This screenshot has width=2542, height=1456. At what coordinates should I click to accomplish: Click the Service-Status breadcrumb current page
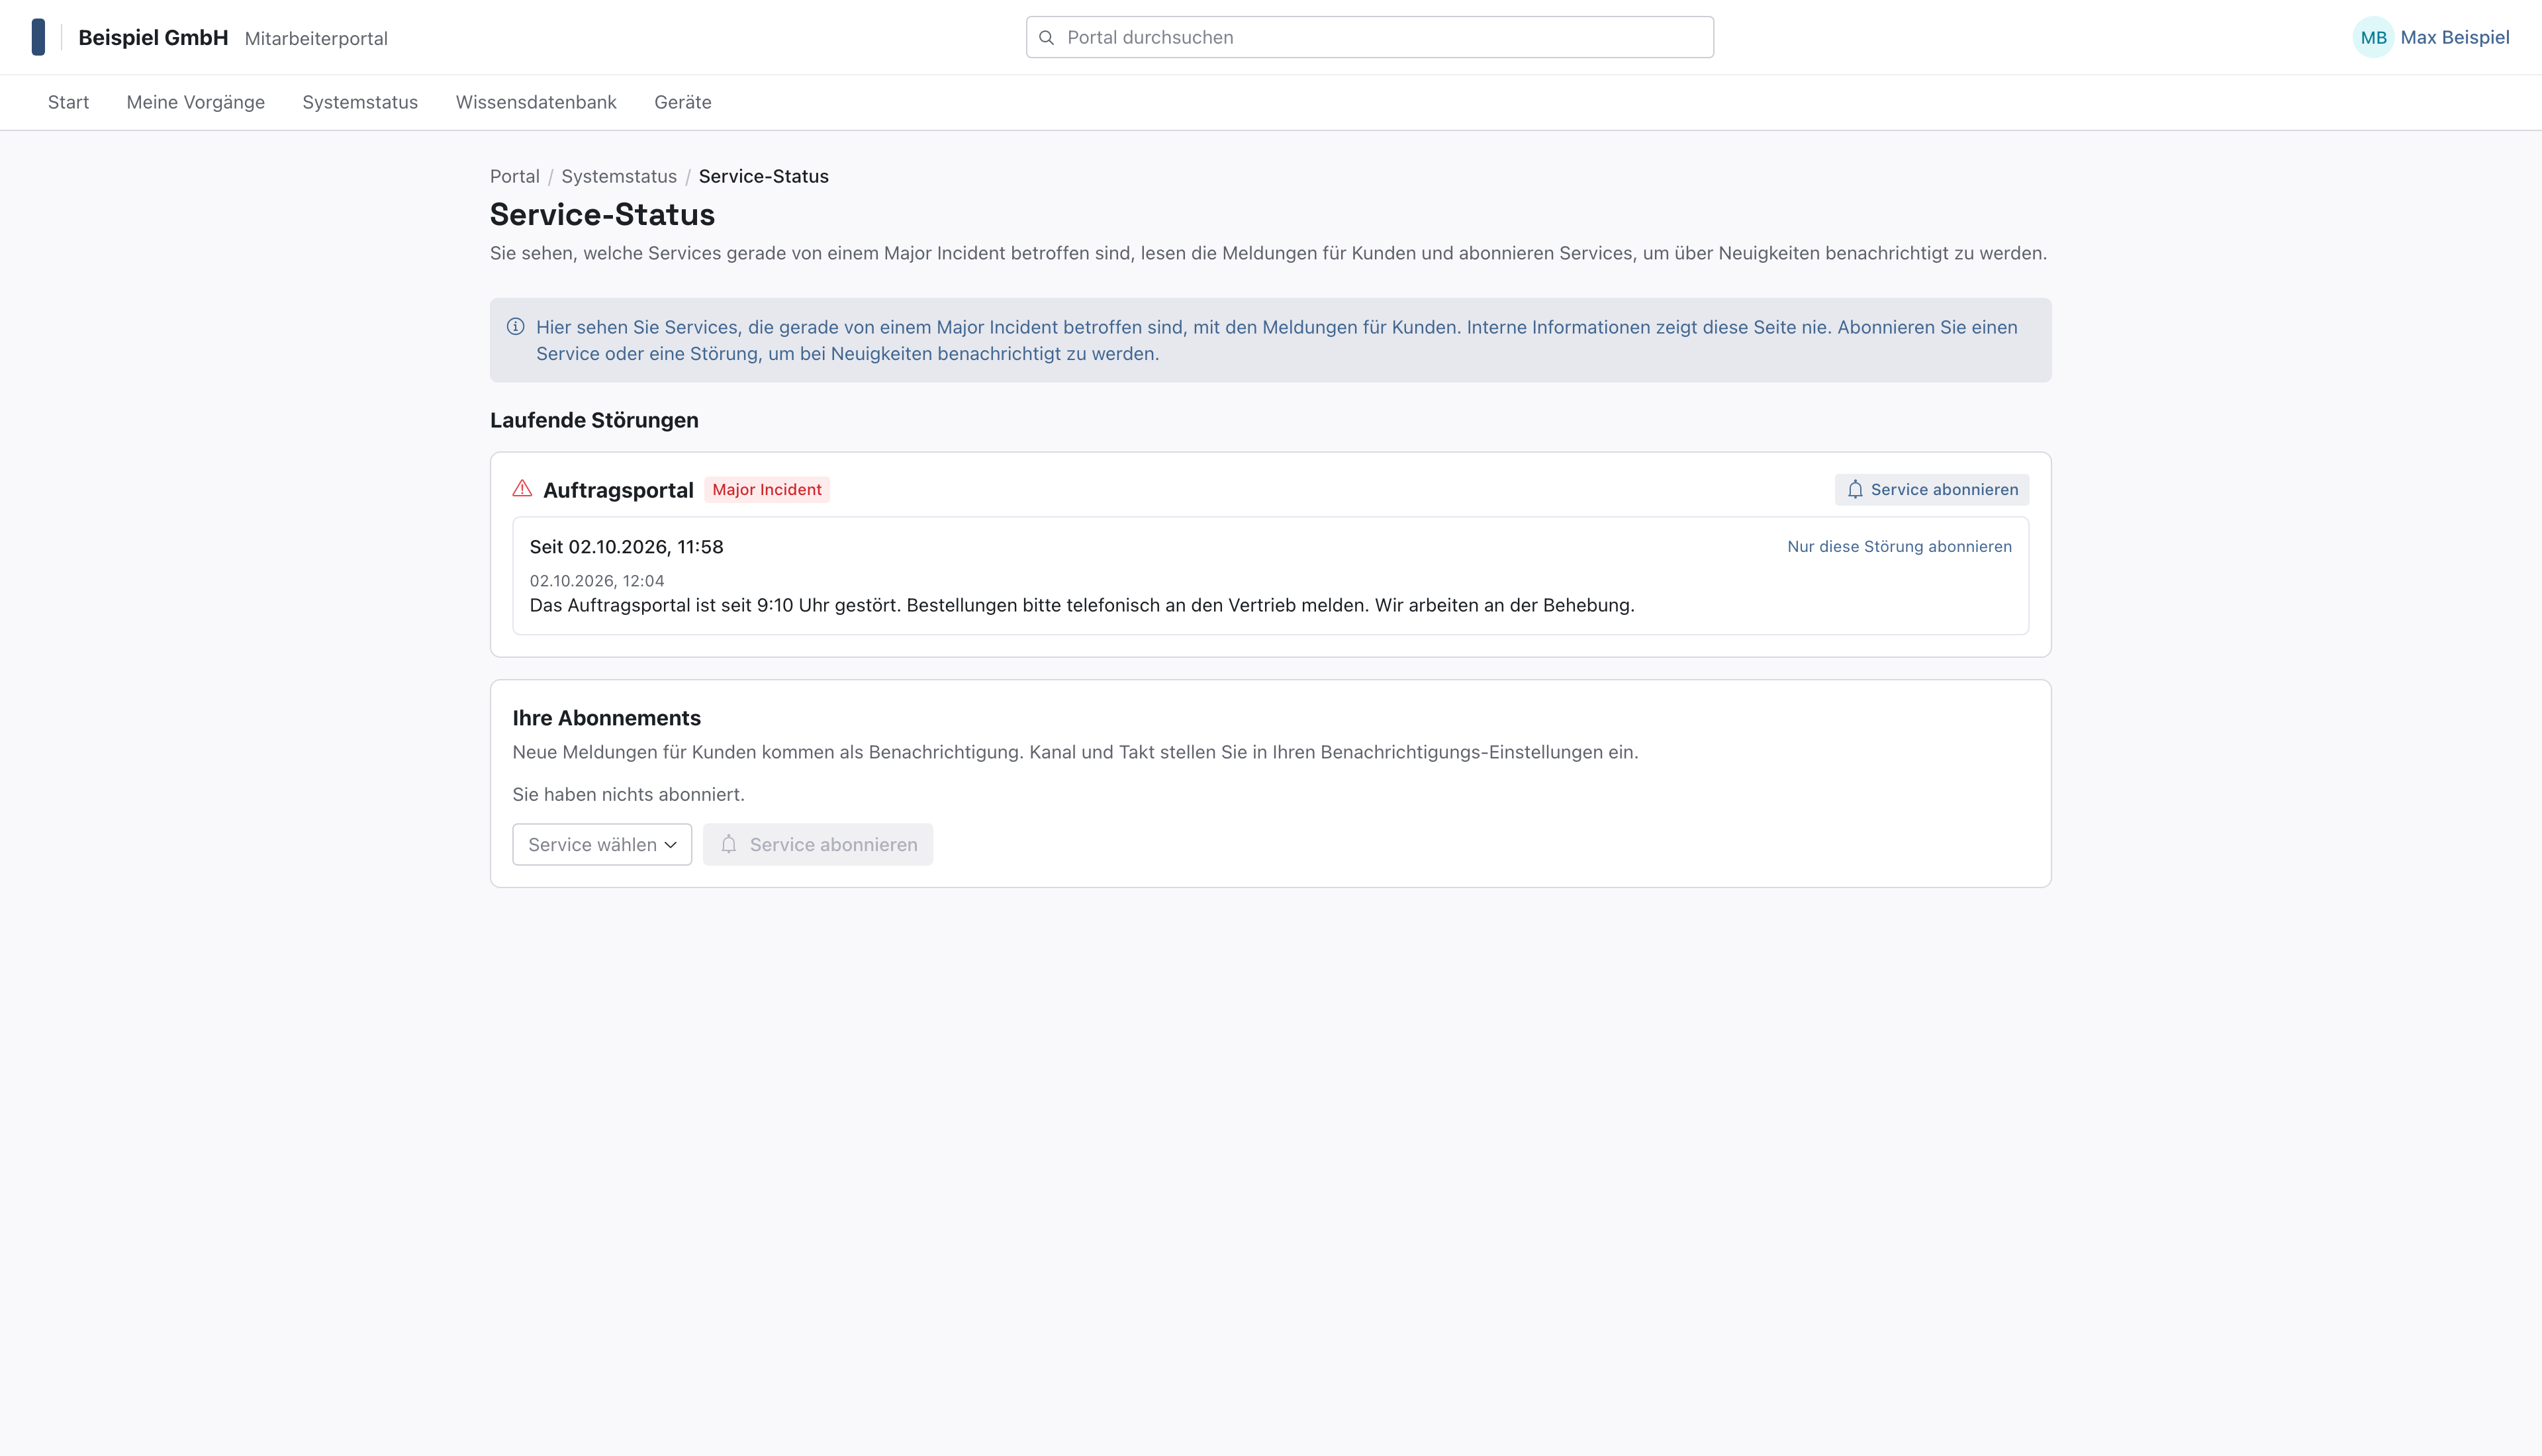click(764, 177)
